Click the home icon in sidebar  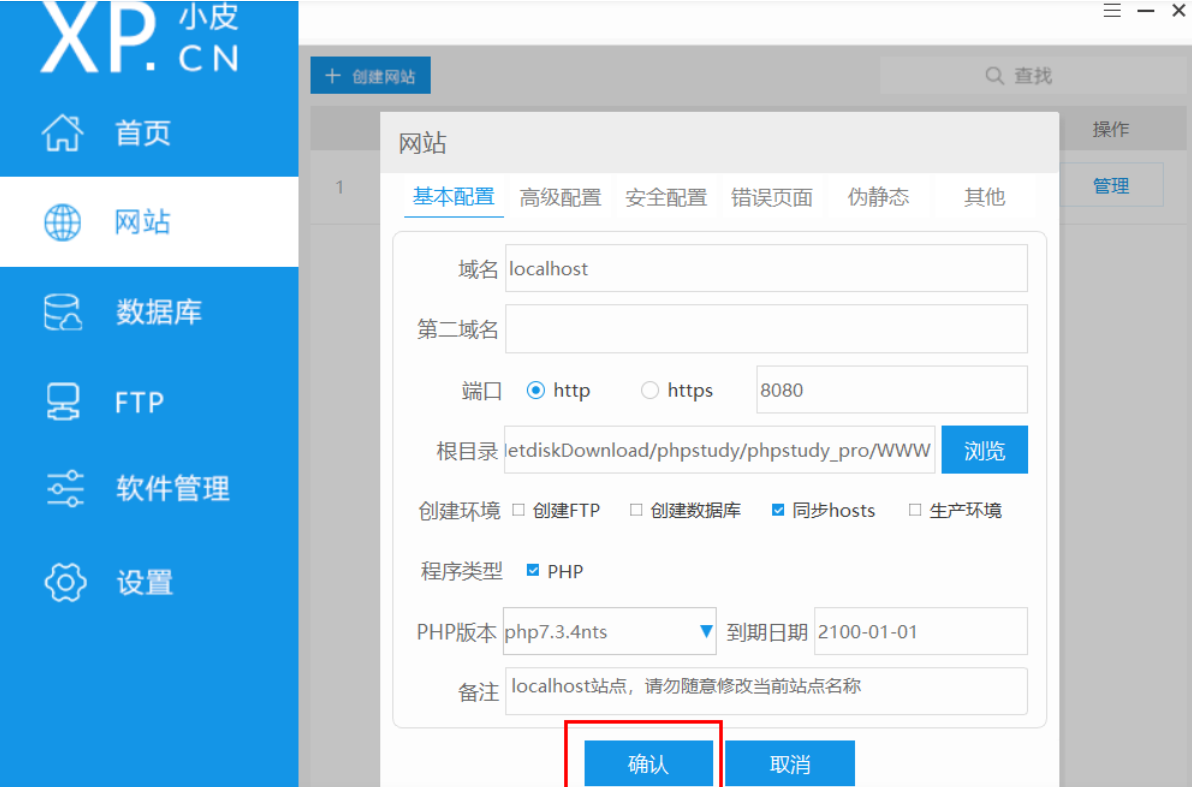[x=62, y=133]
